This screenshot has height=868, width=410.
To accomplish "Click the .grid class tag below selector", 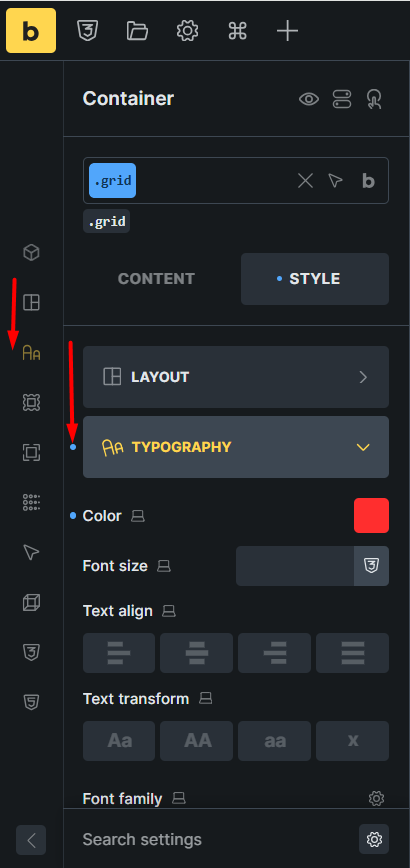I will coord(107,221).
